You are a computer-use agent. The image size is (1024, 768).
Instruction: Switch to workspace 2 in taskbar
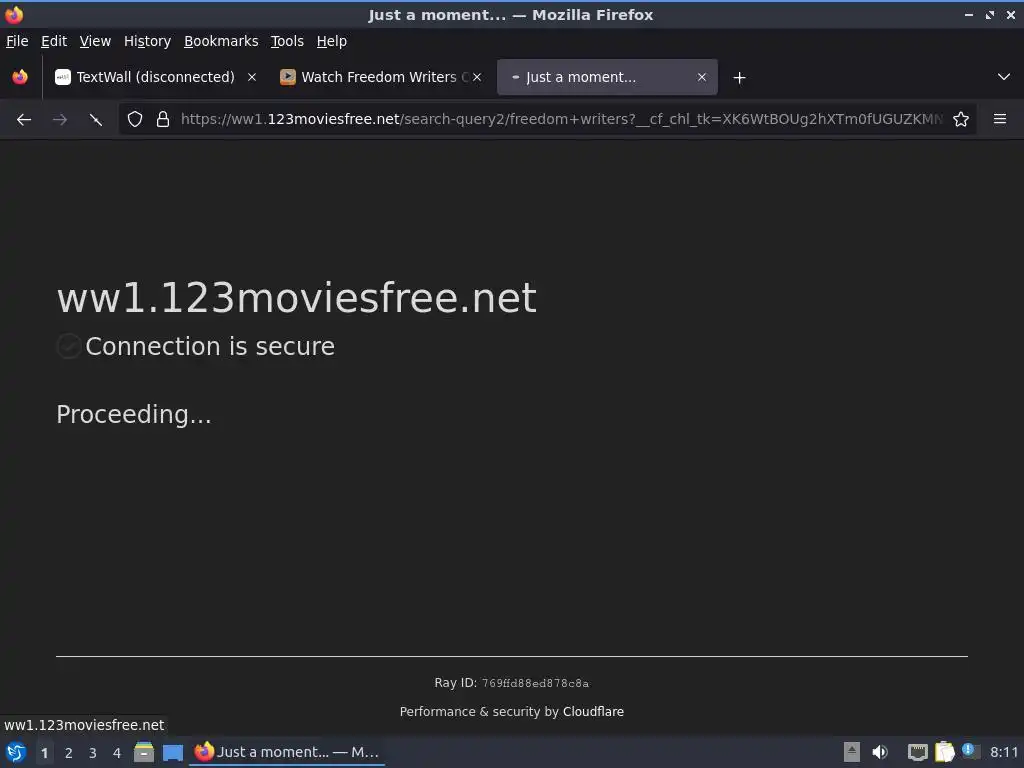tap(69, 753)
